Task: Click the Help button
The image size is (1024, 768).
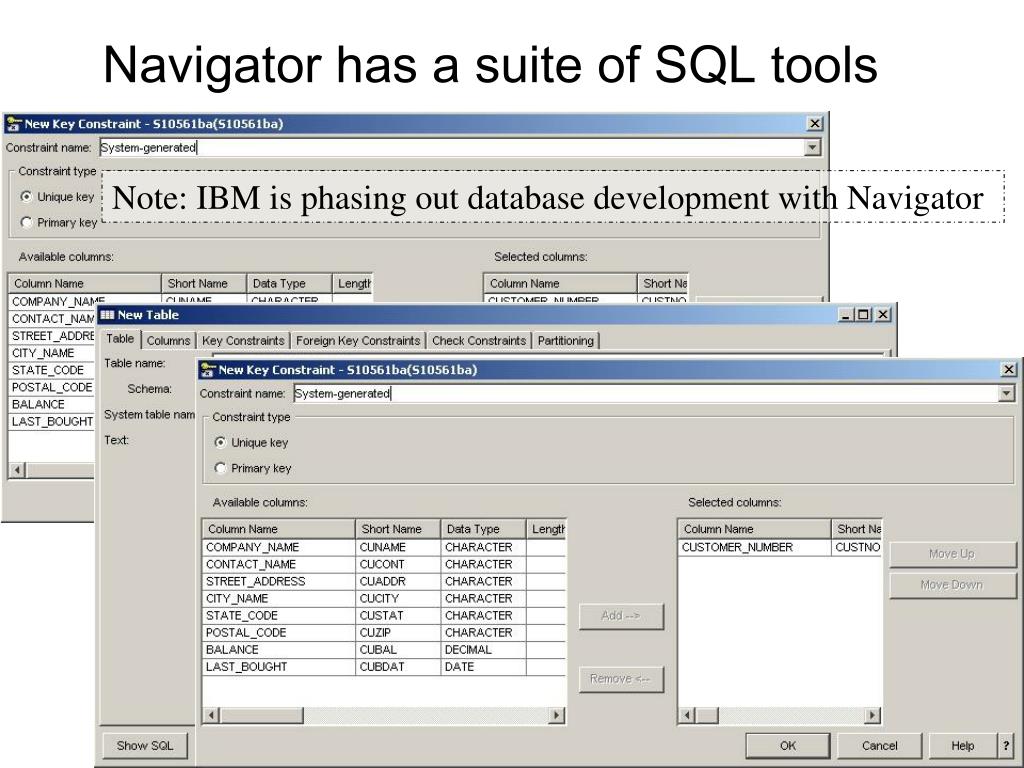Action: (x=963, y=745)
